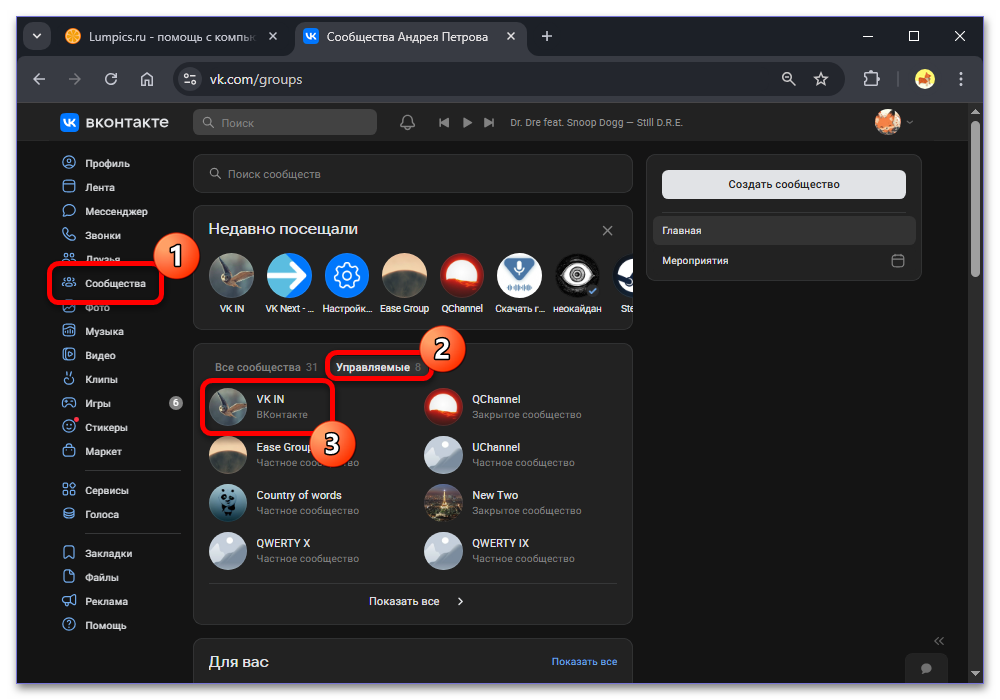The height and width of the screenshot is (700, 1000).
Task: Open the Country of words community
Action: pyautogui.click(x=285, y=502)
